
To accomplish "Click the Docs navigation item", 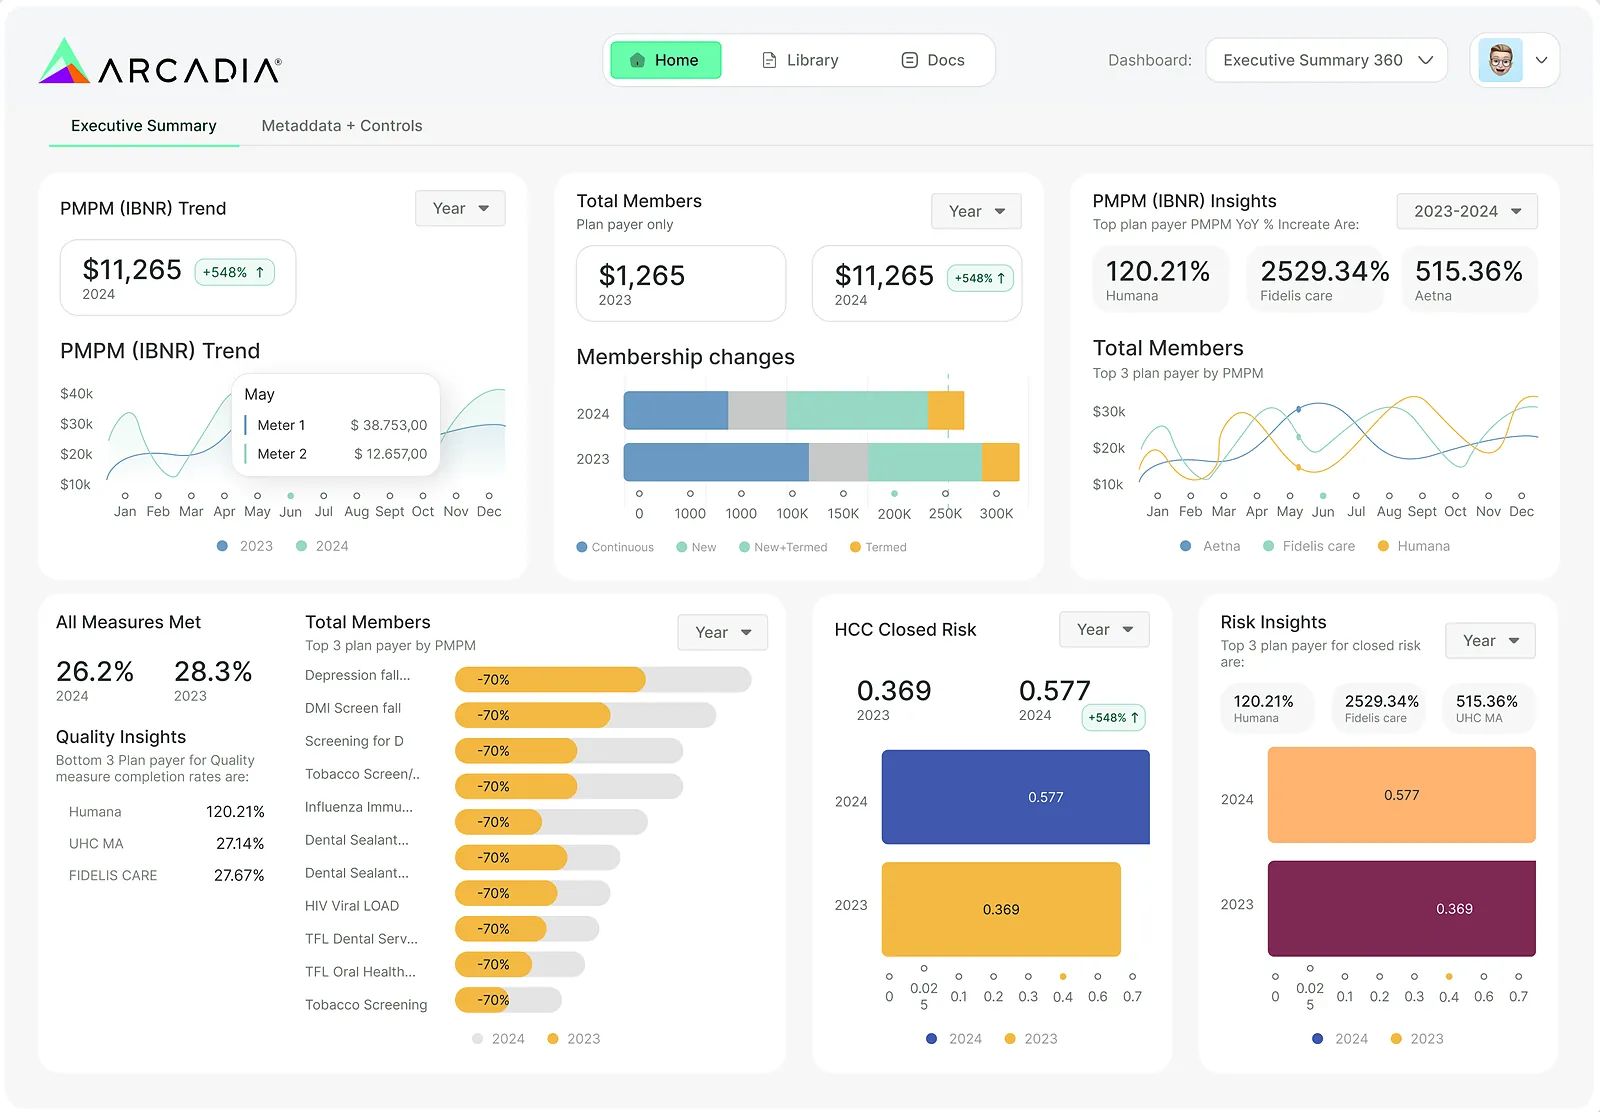I will pos(933,60).
